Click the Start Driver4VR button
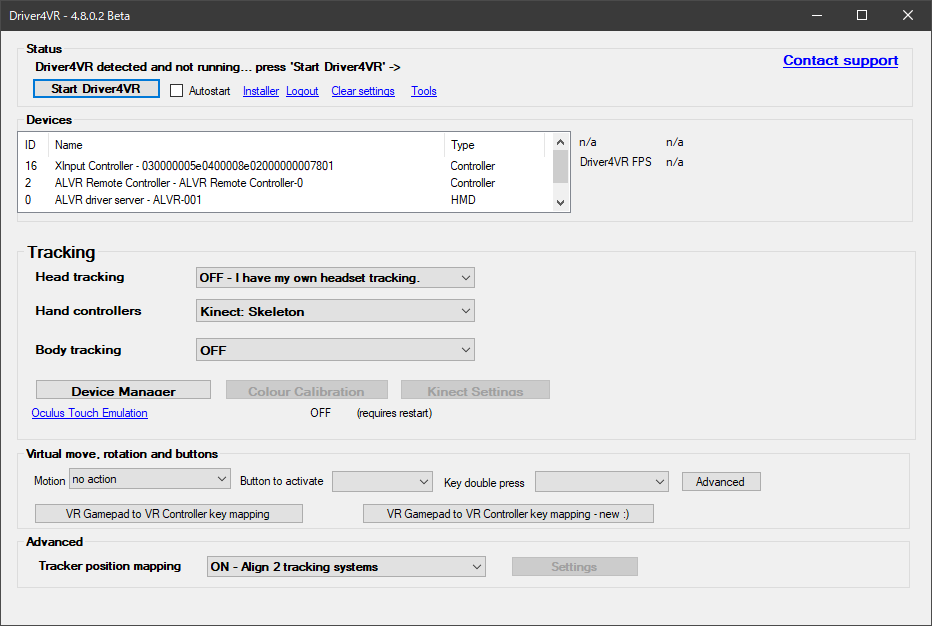Image resolution: width=932 pixels, height=626 pixels. coord(96,89)
